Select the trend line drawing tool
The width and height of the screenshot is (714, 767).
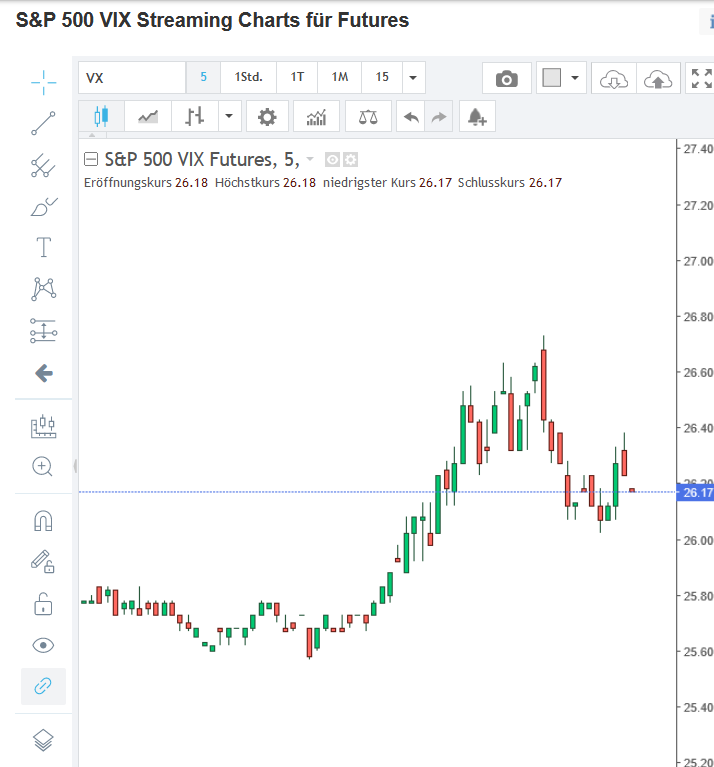tap(44, 123)
